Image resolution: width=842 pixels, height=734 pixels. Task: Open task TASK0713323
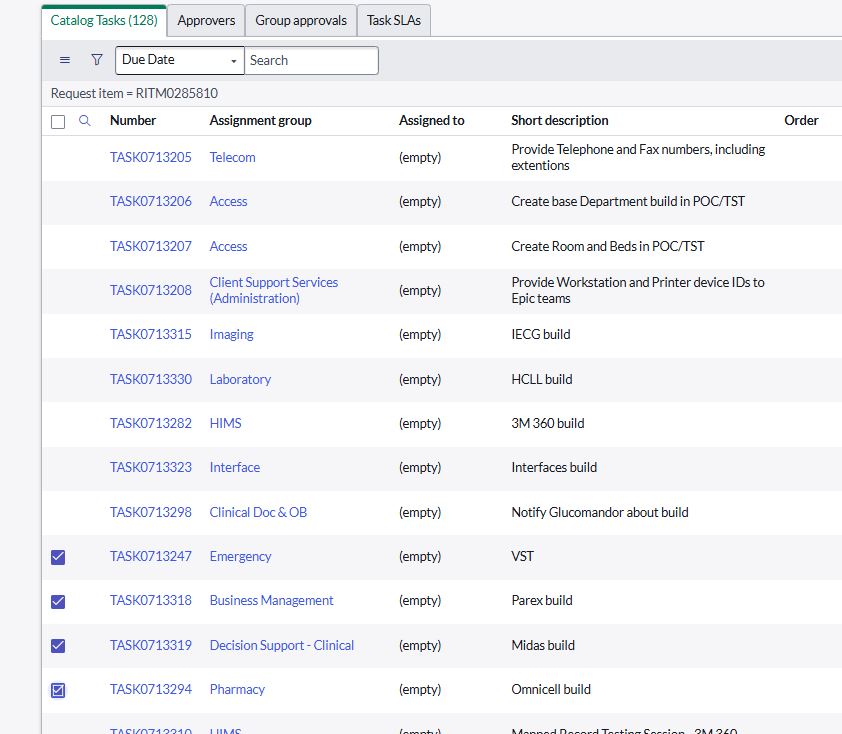[151, 468]
